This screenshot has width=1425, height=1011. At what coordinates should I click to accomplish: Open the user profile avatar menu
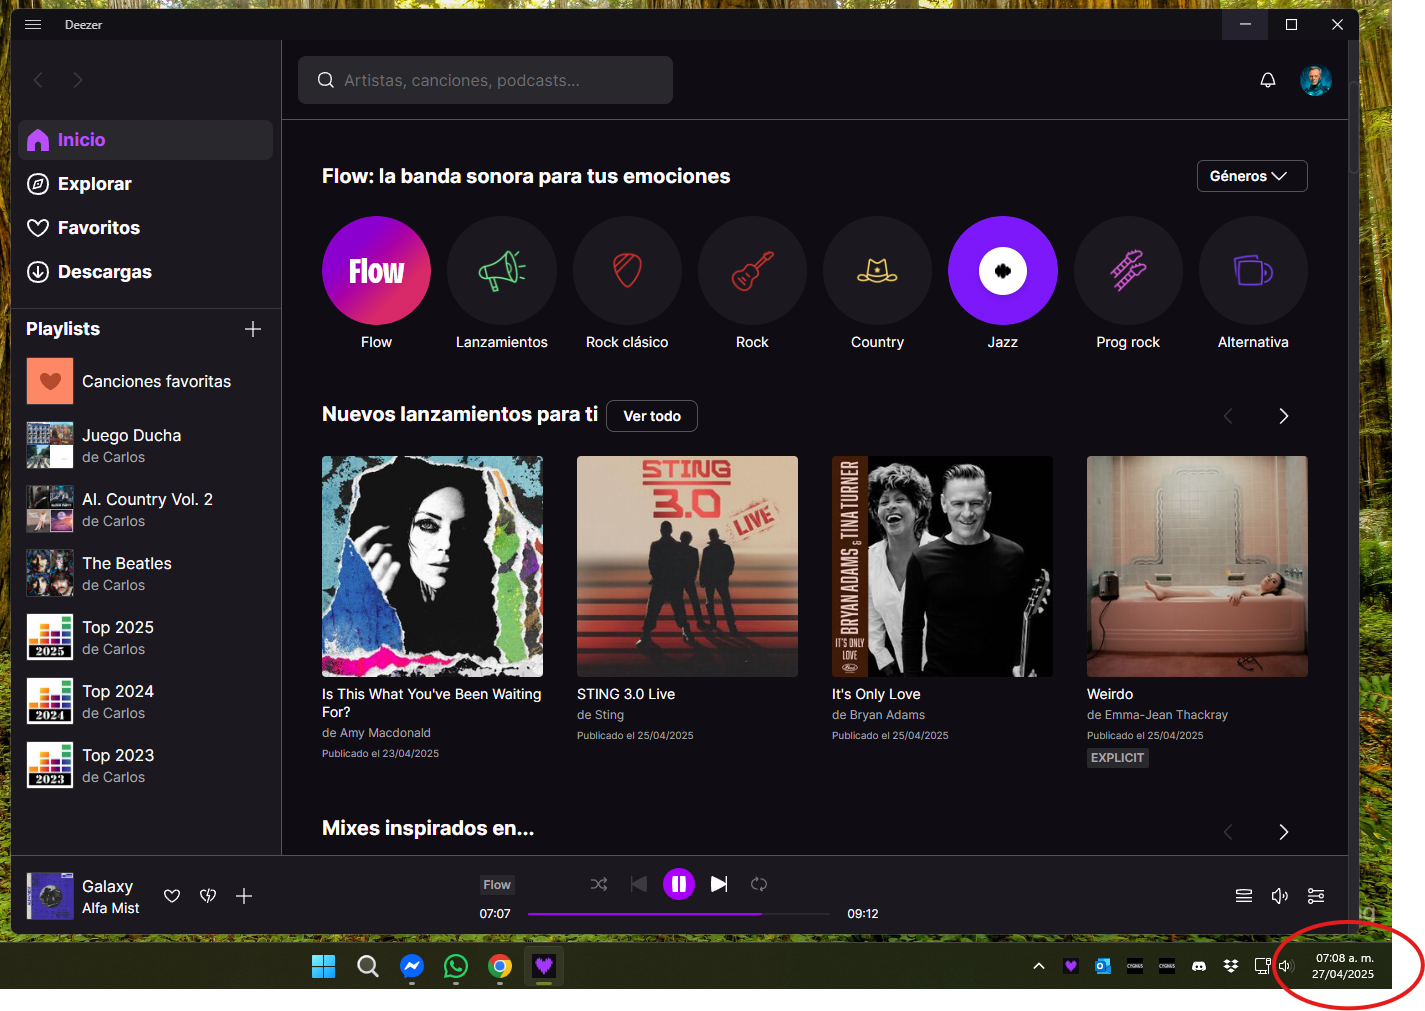coord(1316,80)
